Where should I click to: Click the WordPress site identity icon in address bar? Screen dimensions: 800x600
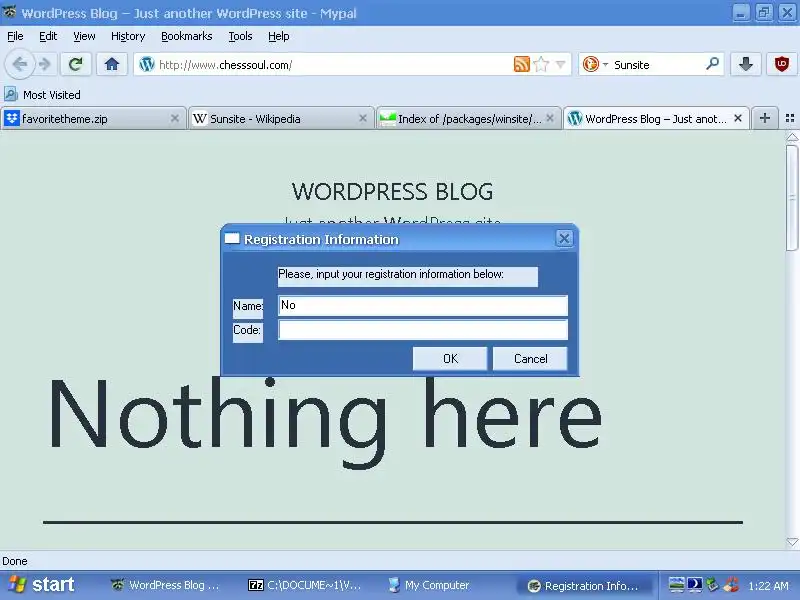147,64
